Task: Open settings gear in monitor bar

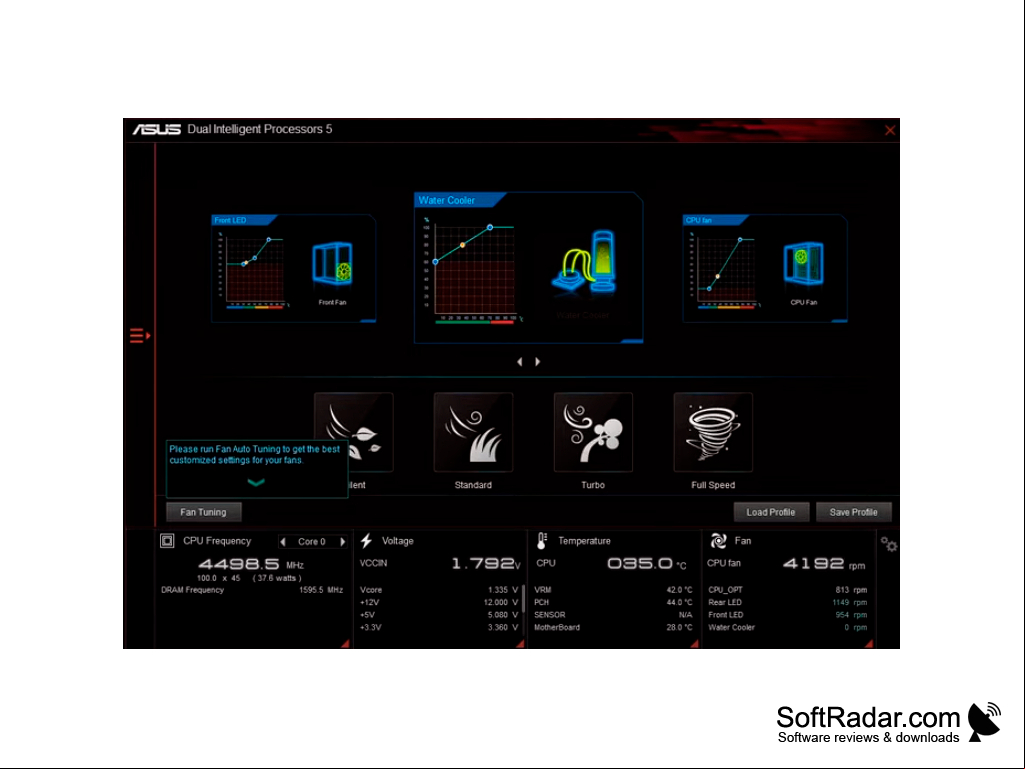Action: 888,544
